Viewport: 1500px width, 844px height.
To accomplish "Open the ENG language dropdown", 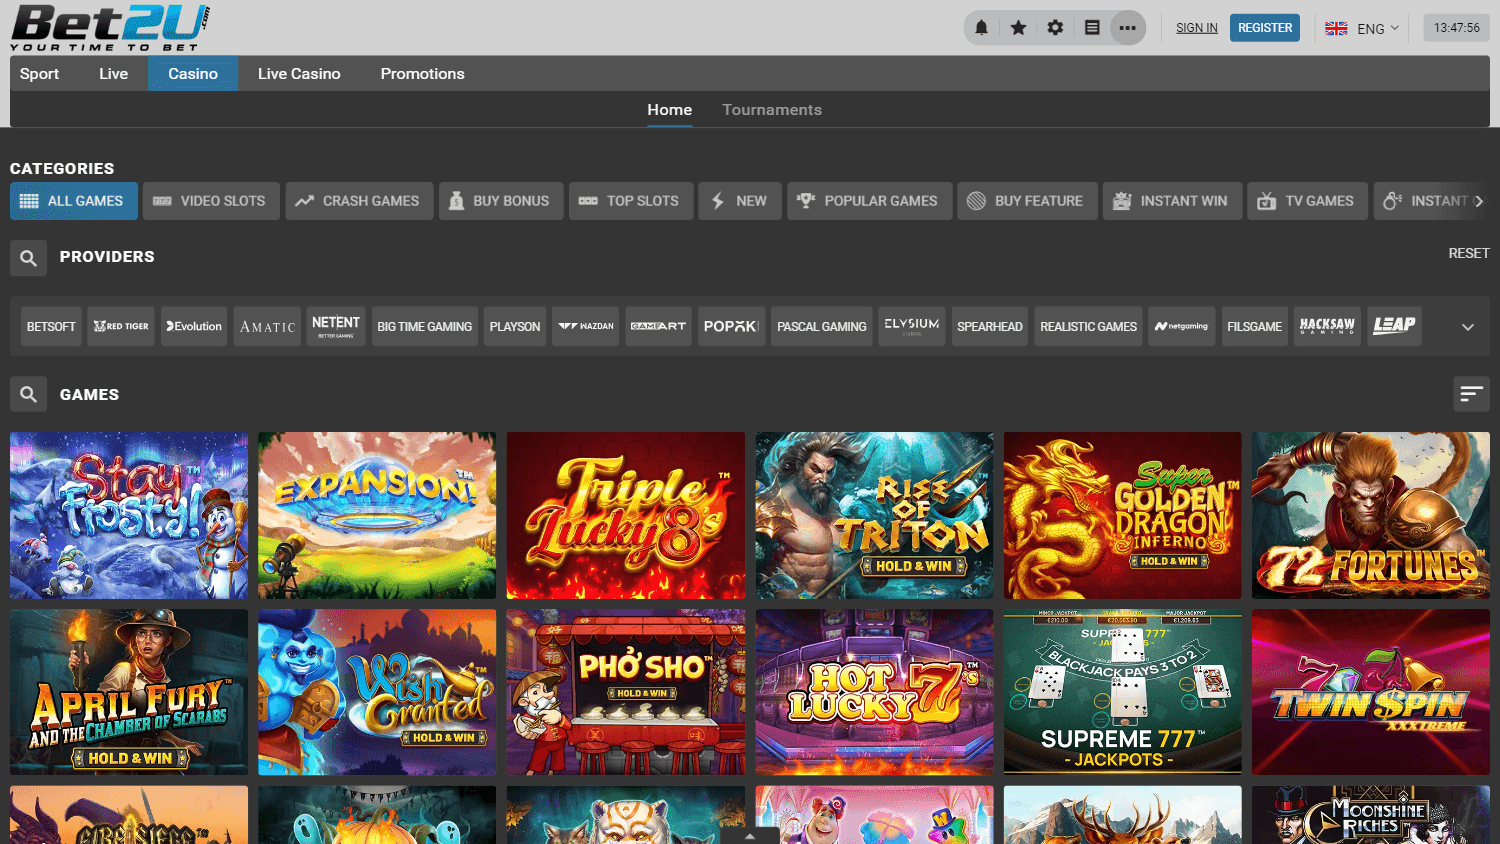I will [1362, 28].
